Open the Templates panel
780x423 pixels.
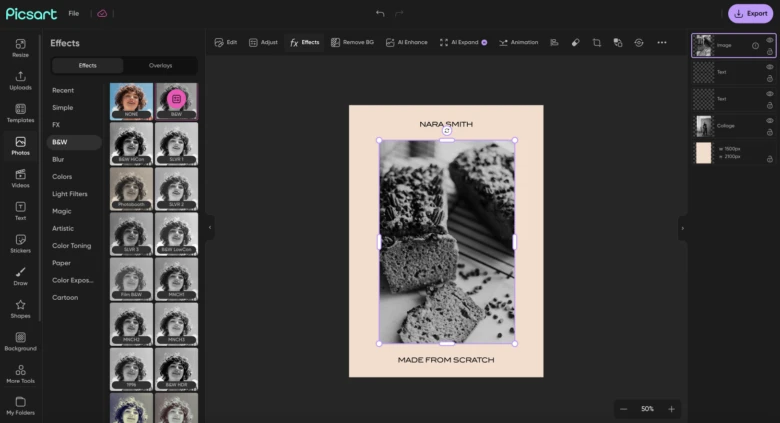tap(20, 113)
